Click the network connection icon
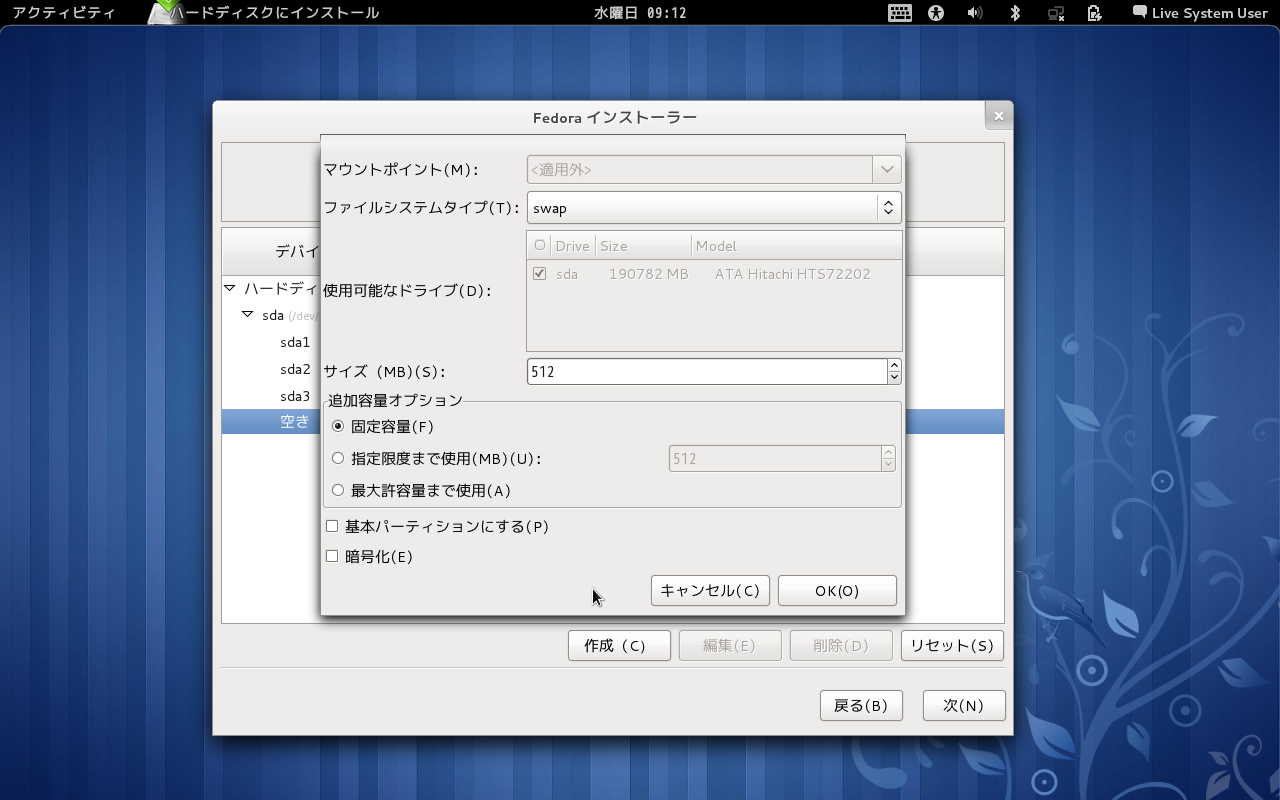Image resolution: width=1280 pixels, height=800 pixels. click(x=1055, y=13)
